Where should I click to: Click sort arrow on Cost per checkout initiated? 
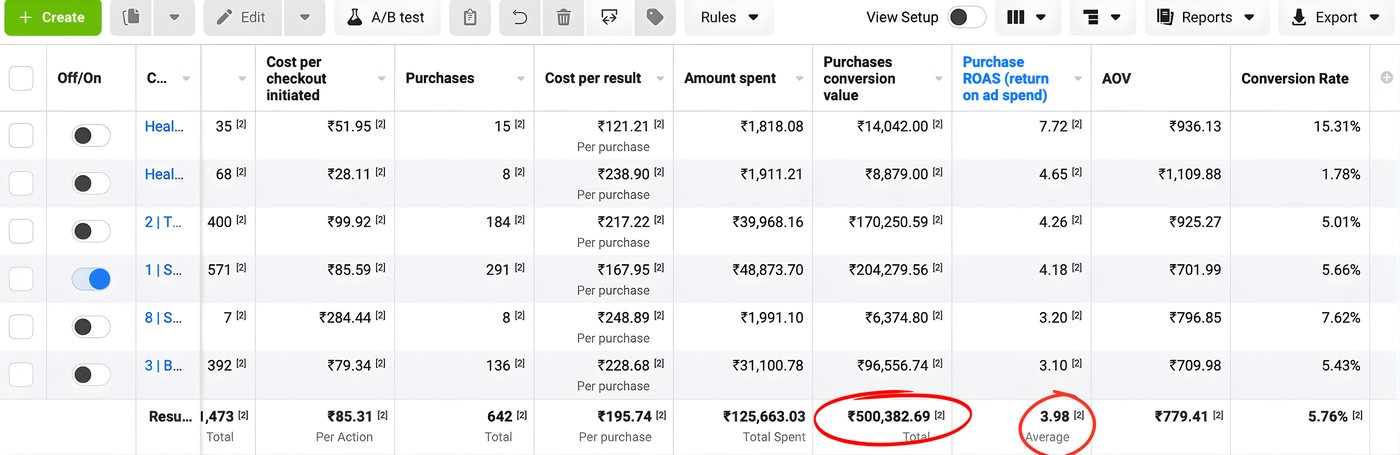382,79
